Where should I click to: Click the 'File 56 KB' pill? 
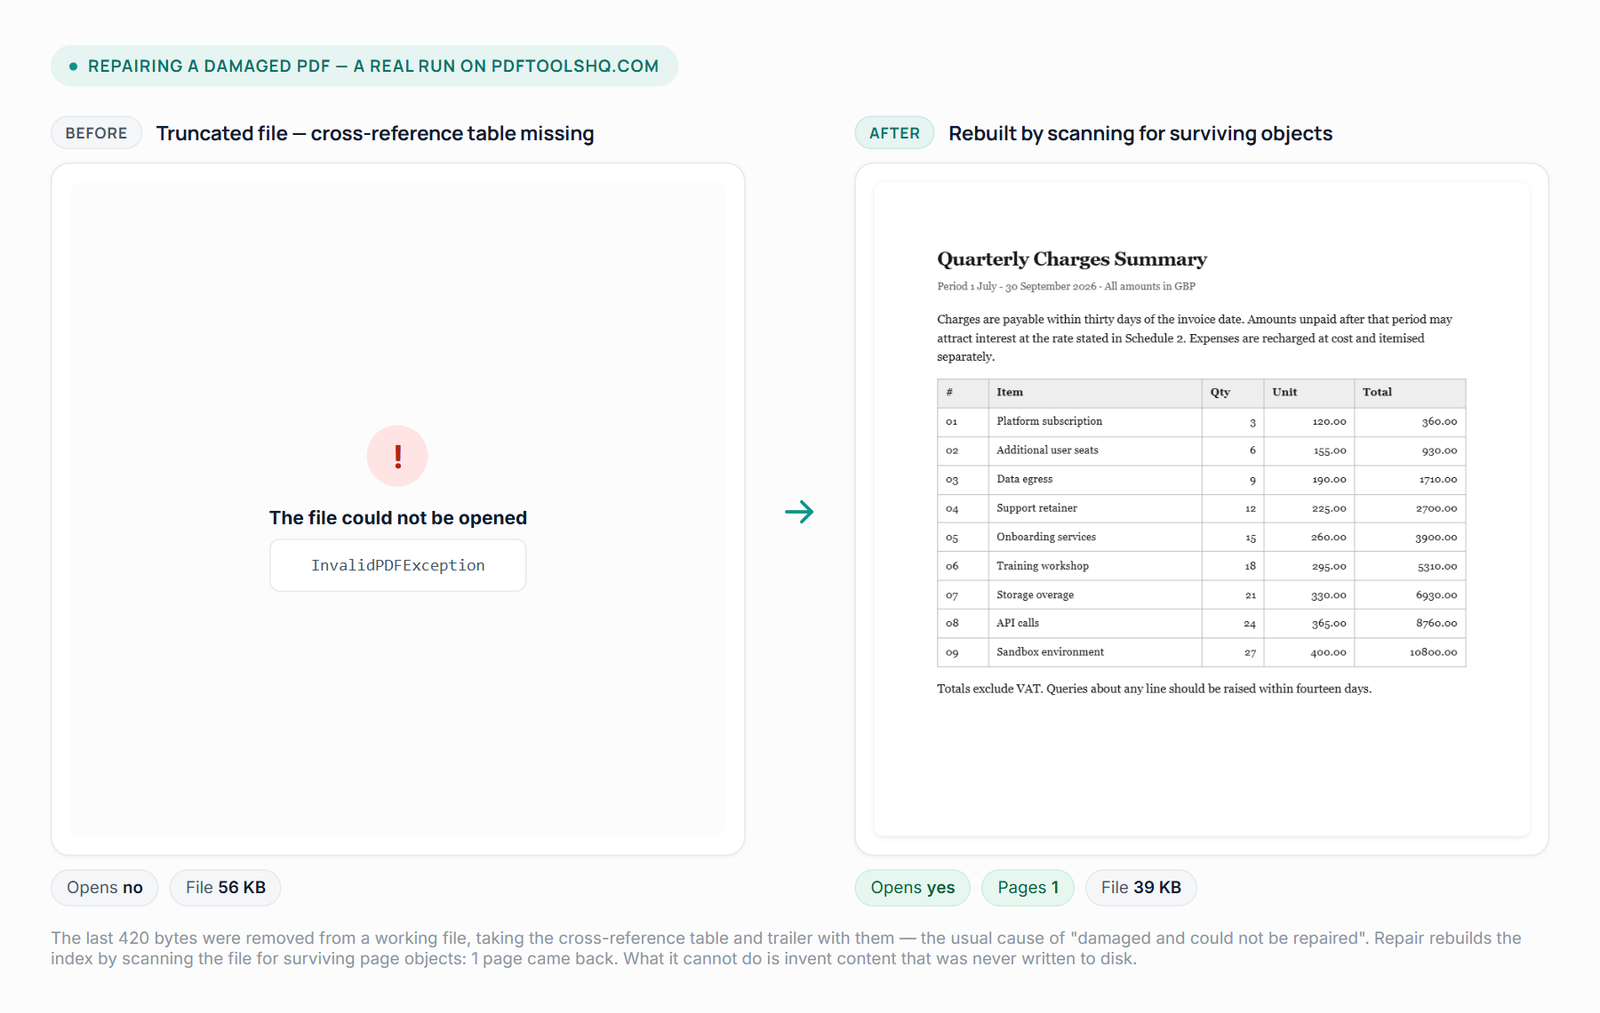pos(225,887)
